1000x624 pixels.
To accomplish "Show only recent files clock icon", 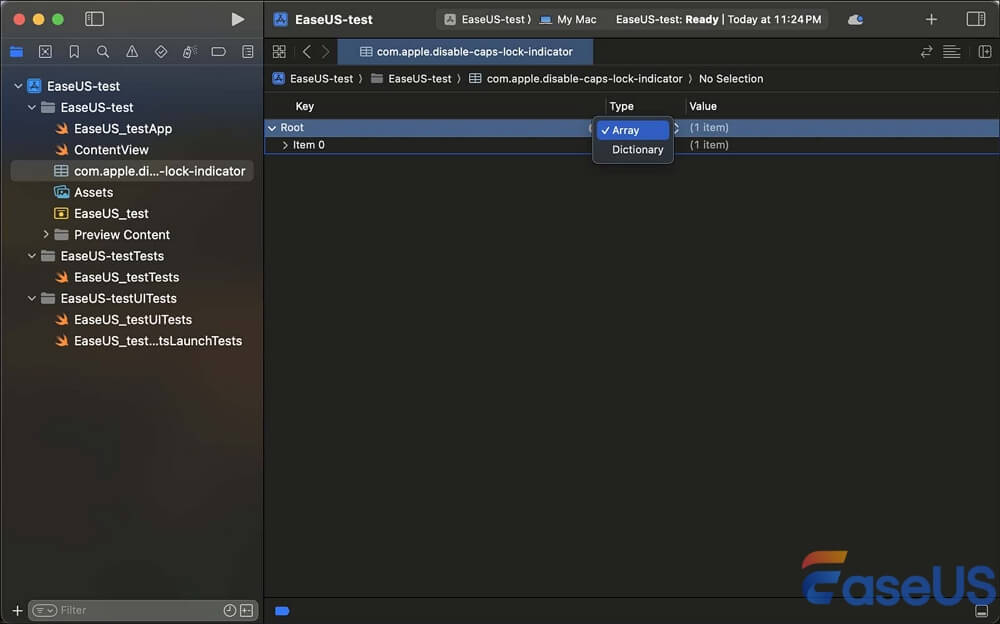I will click(x=230, y=611).
